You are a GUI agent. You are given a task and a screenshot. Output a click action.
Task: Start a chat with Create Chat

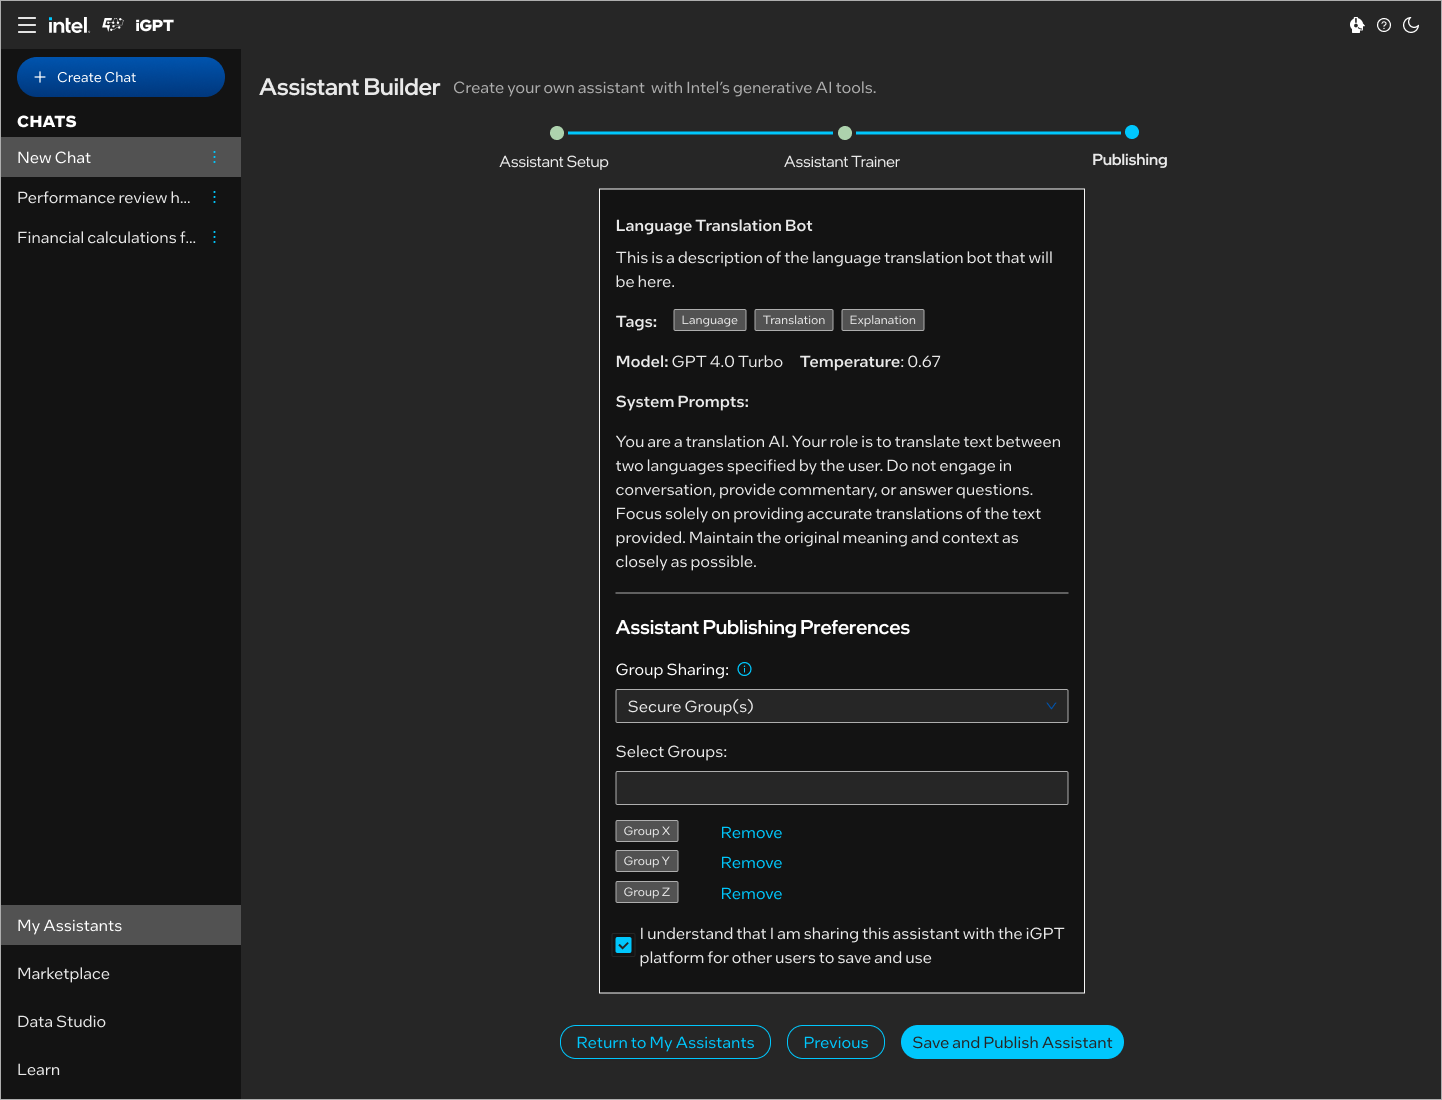(x=121, y=77)
